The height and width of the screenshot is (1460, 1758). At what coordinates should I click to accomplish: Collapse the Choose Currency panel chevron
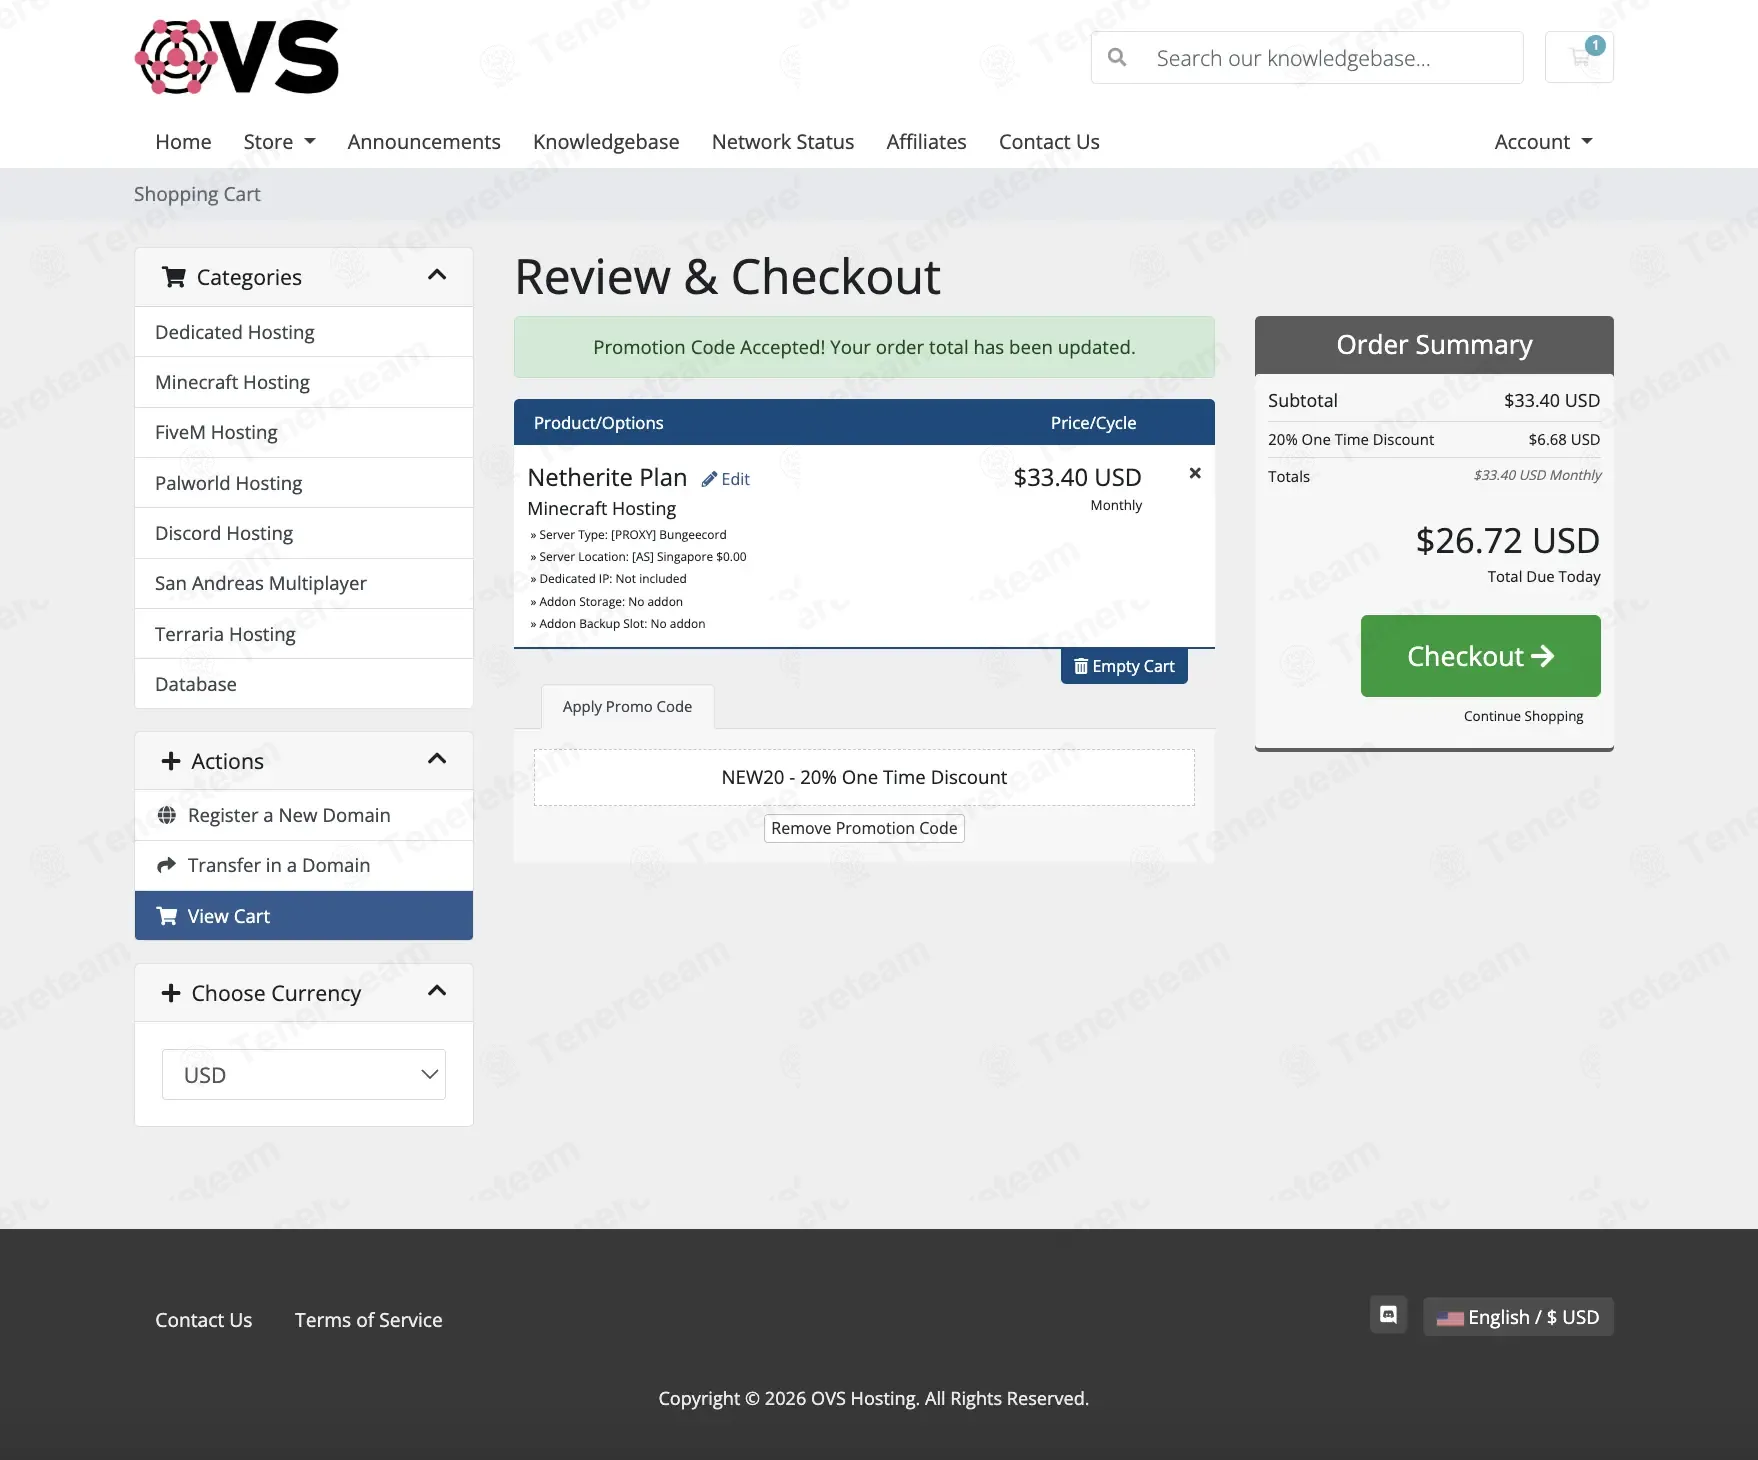[x=437, y=991]
